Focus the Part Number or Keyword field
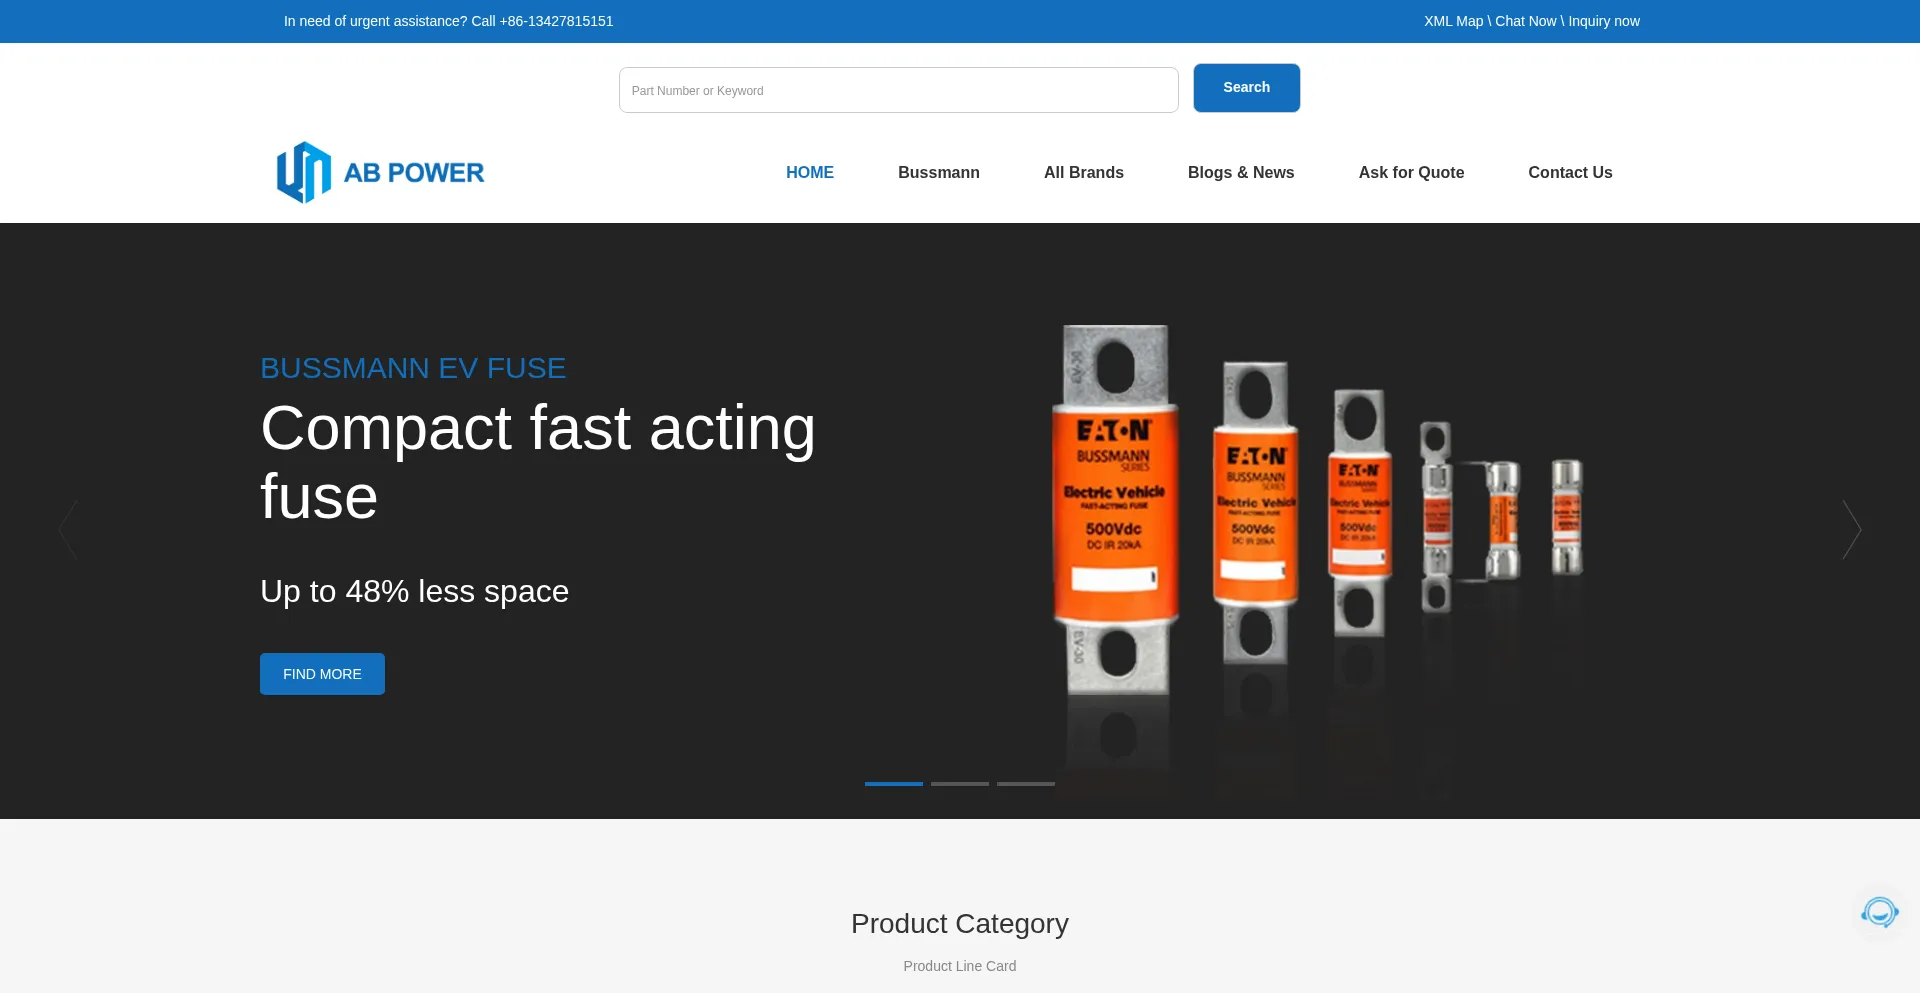 (899, 90)
